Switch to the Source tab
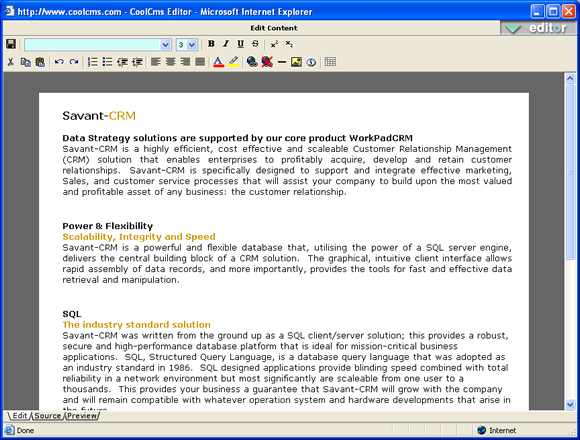The width and height of the screenshot is (580, 440). (x=47, y=416)
